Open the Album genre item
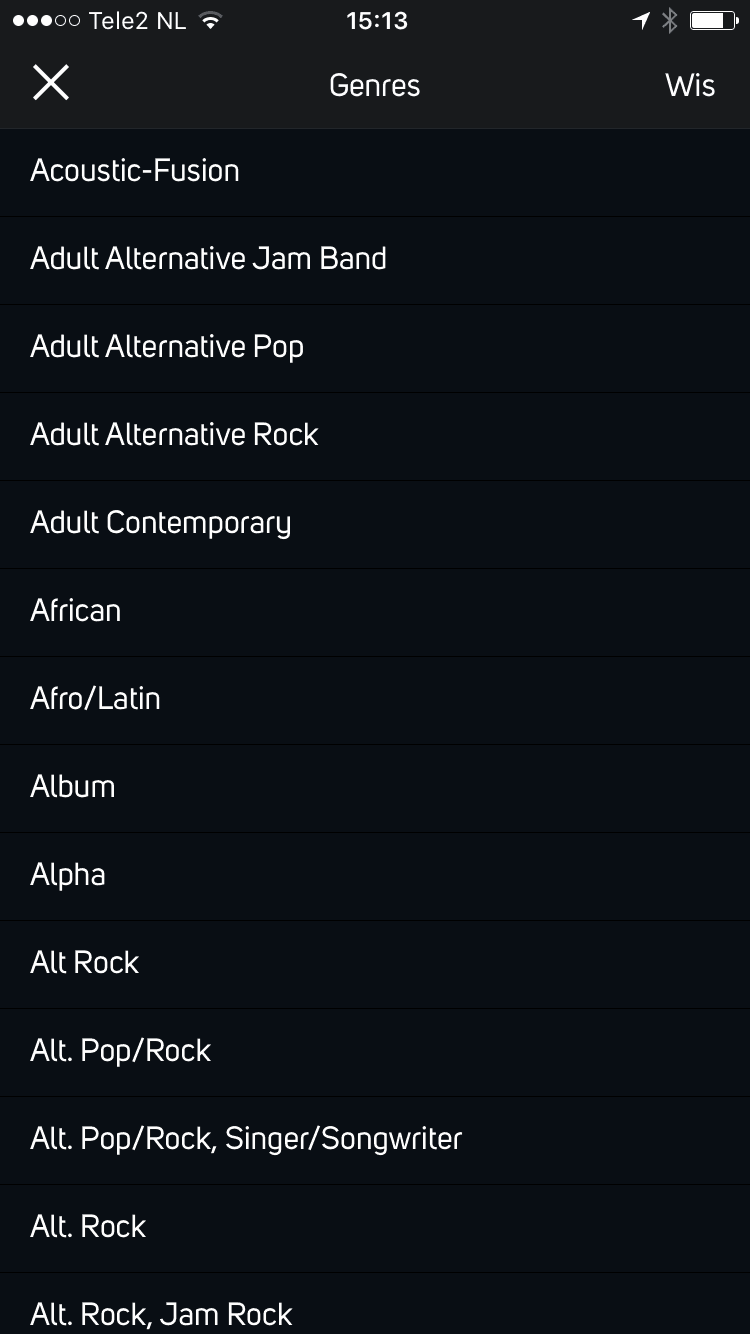 pos(375,788)
